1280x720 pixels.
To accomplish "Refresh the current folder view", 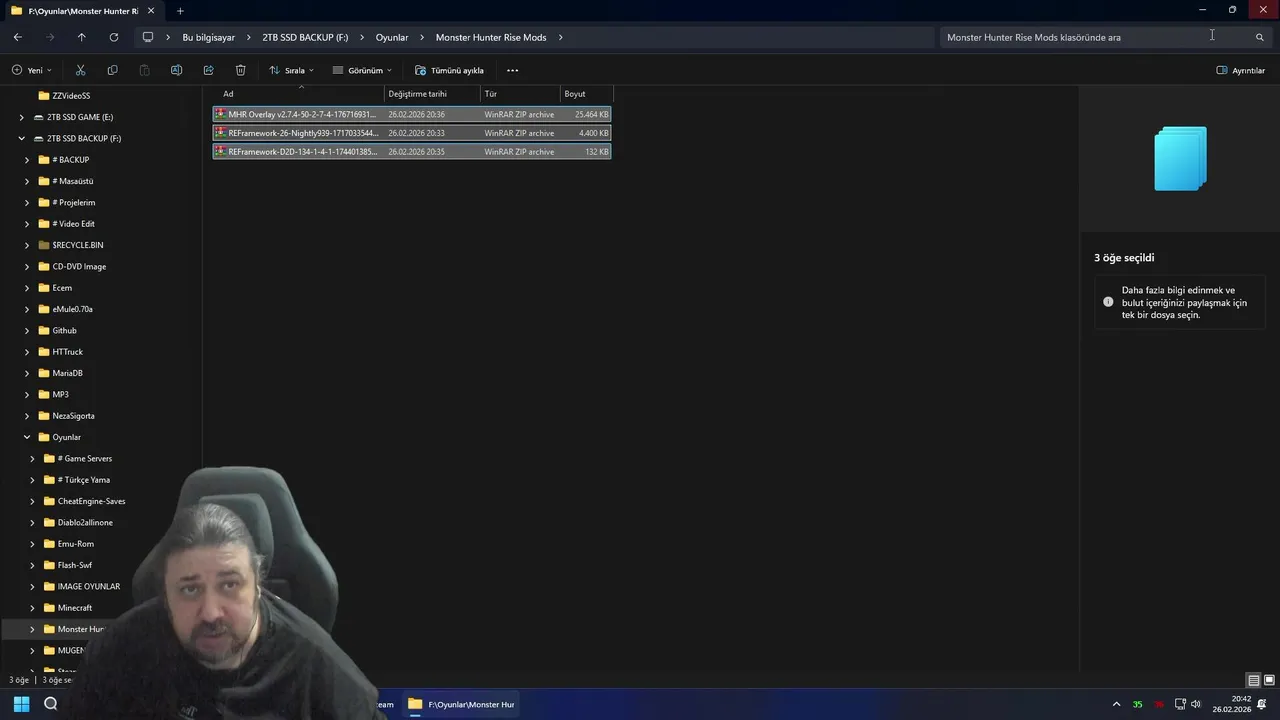I will coord(114,37).
